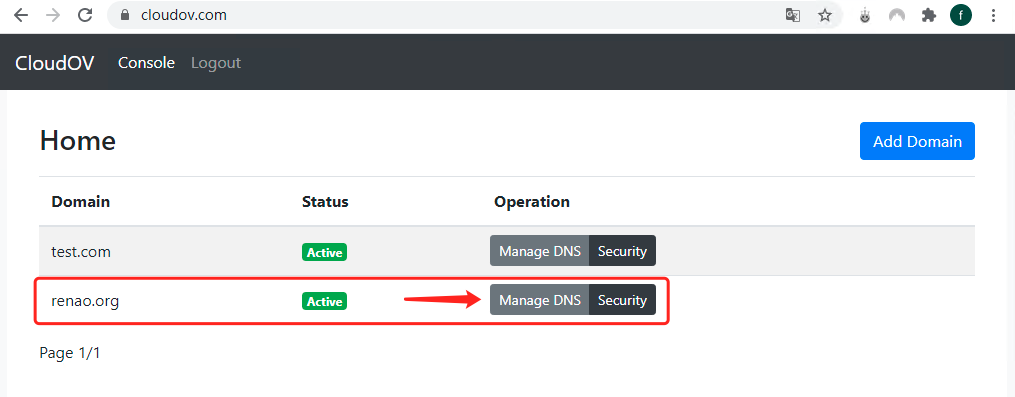Select the renao.org domain cell
The width and height of the screenshot is (1015, 397).
pyautogui.click(x=85, y=301)
